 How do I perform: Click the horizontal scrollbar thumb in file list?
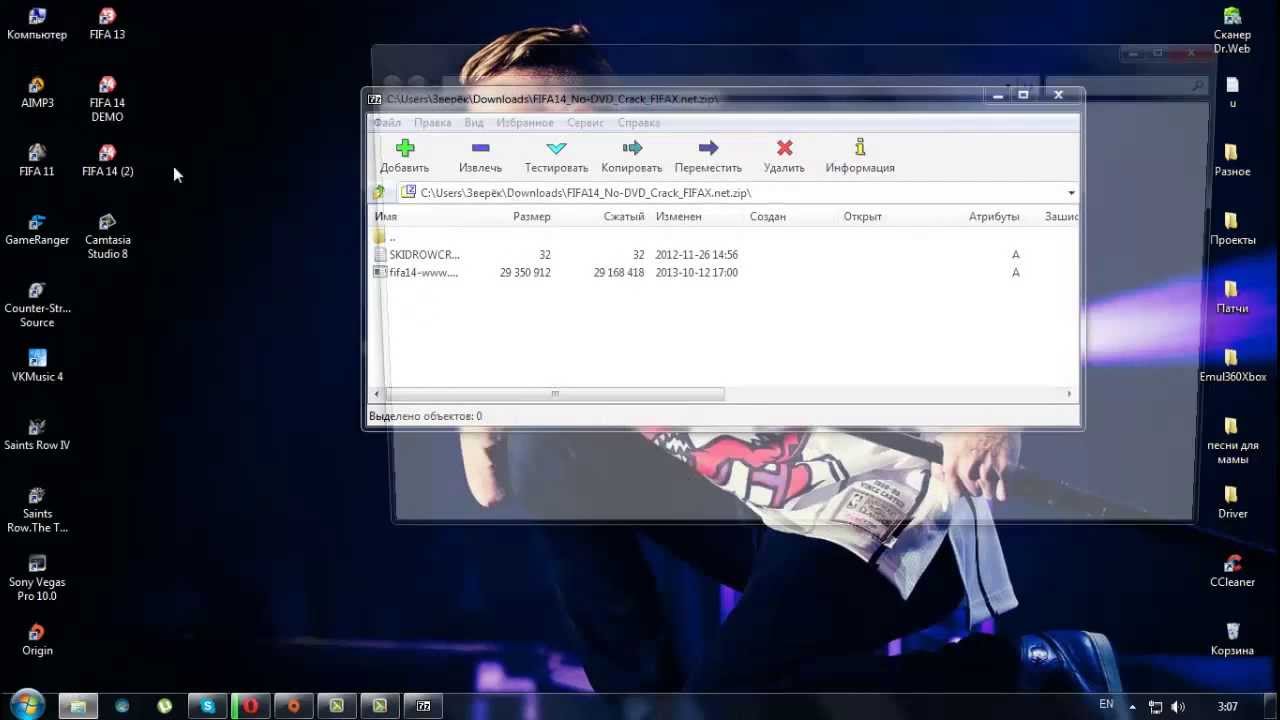[x=555, y=394]
